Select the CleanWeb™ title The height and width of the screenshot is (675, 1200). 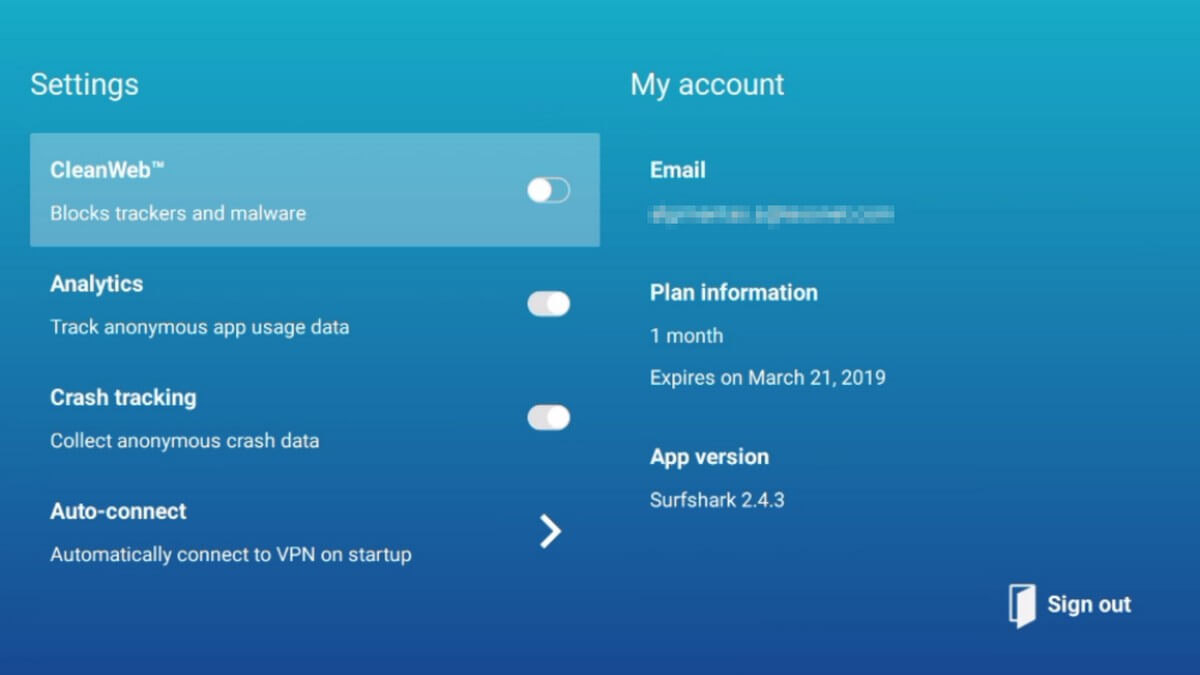click(107, 170)
